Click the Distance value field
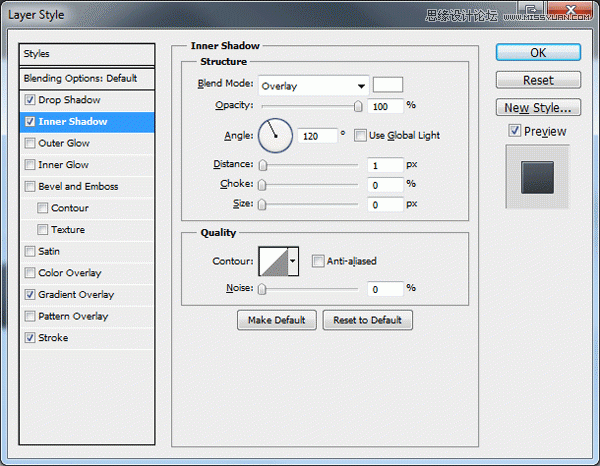 (x=385, y=165)
